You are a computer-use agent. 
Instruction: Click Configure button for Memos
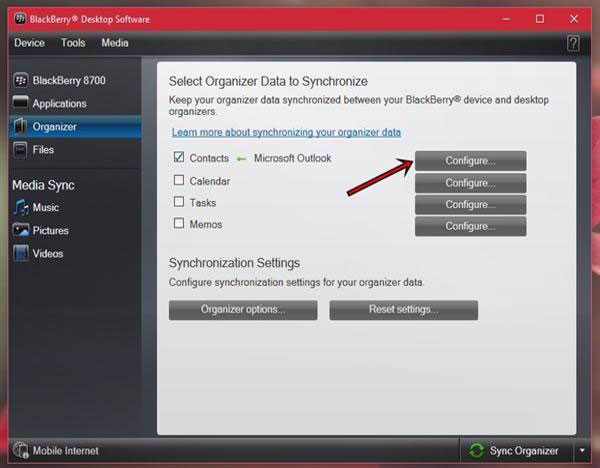[470, 226]
